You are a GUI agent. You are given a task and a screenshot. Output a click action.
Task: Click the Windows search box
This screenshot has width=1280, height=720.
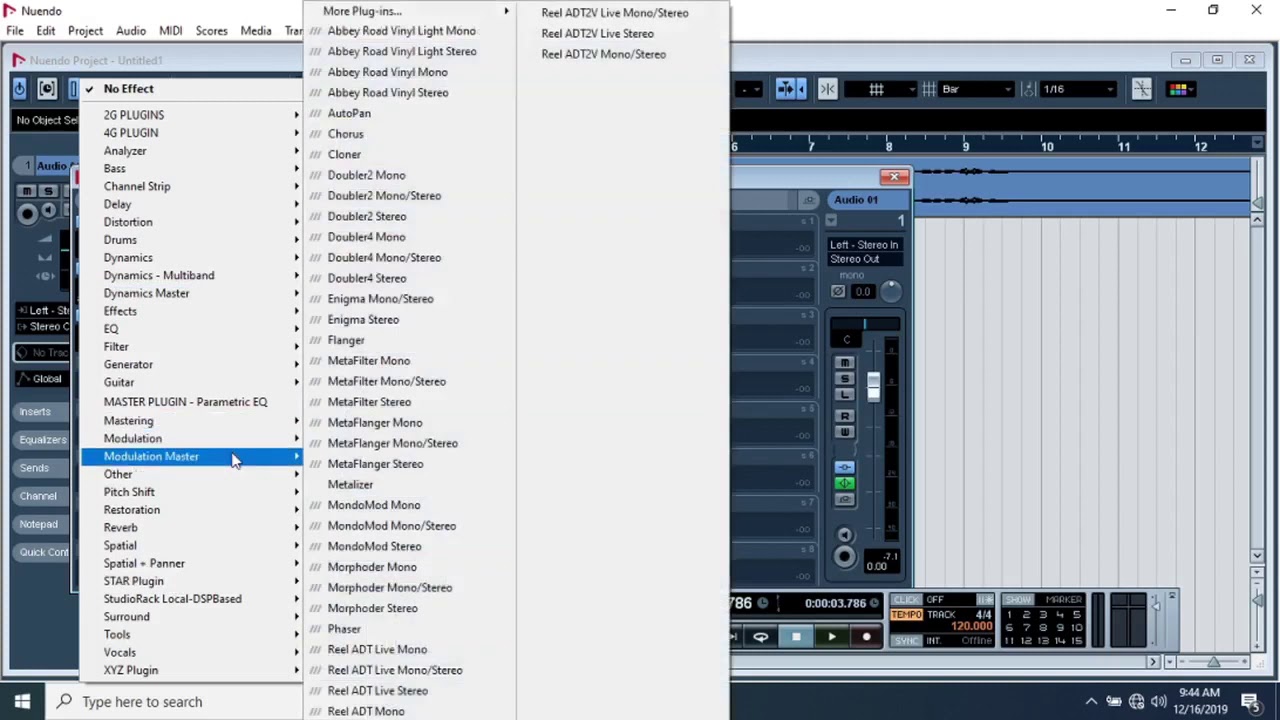click(x=175, y=701)
